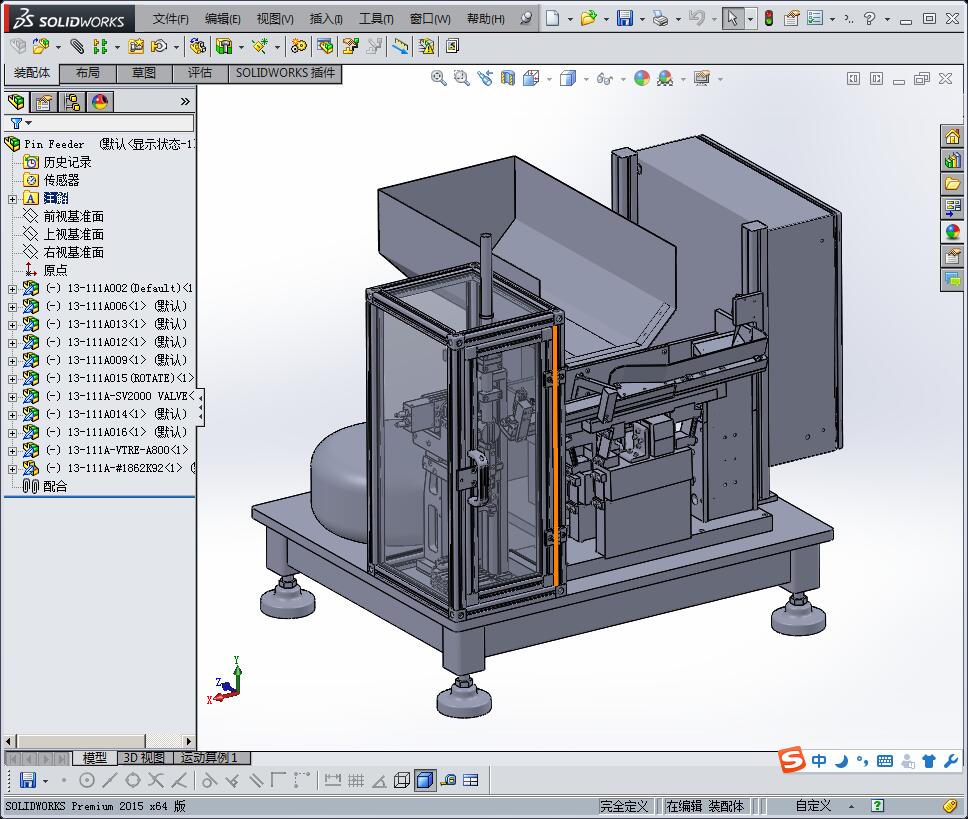Switch to the 草图 tab
The width and height of the screenshot is (968, 819).
(x=144, y=73)
